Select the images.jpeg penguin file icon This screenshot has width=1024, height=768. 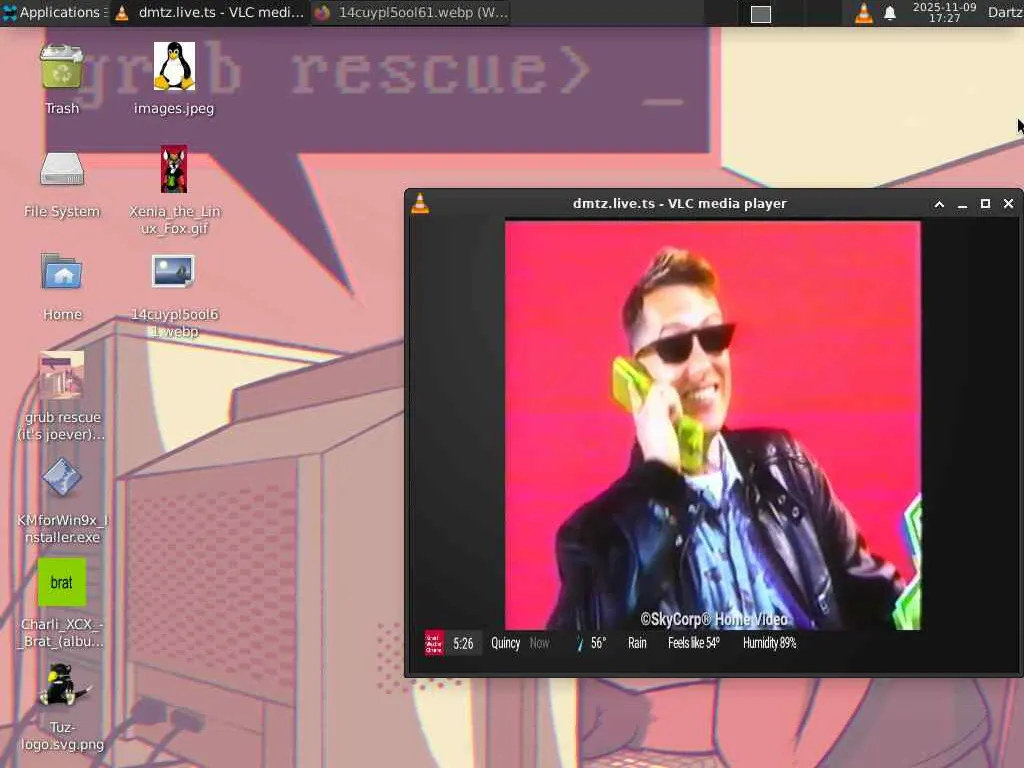pyautogui.click(x=174, y=66)
